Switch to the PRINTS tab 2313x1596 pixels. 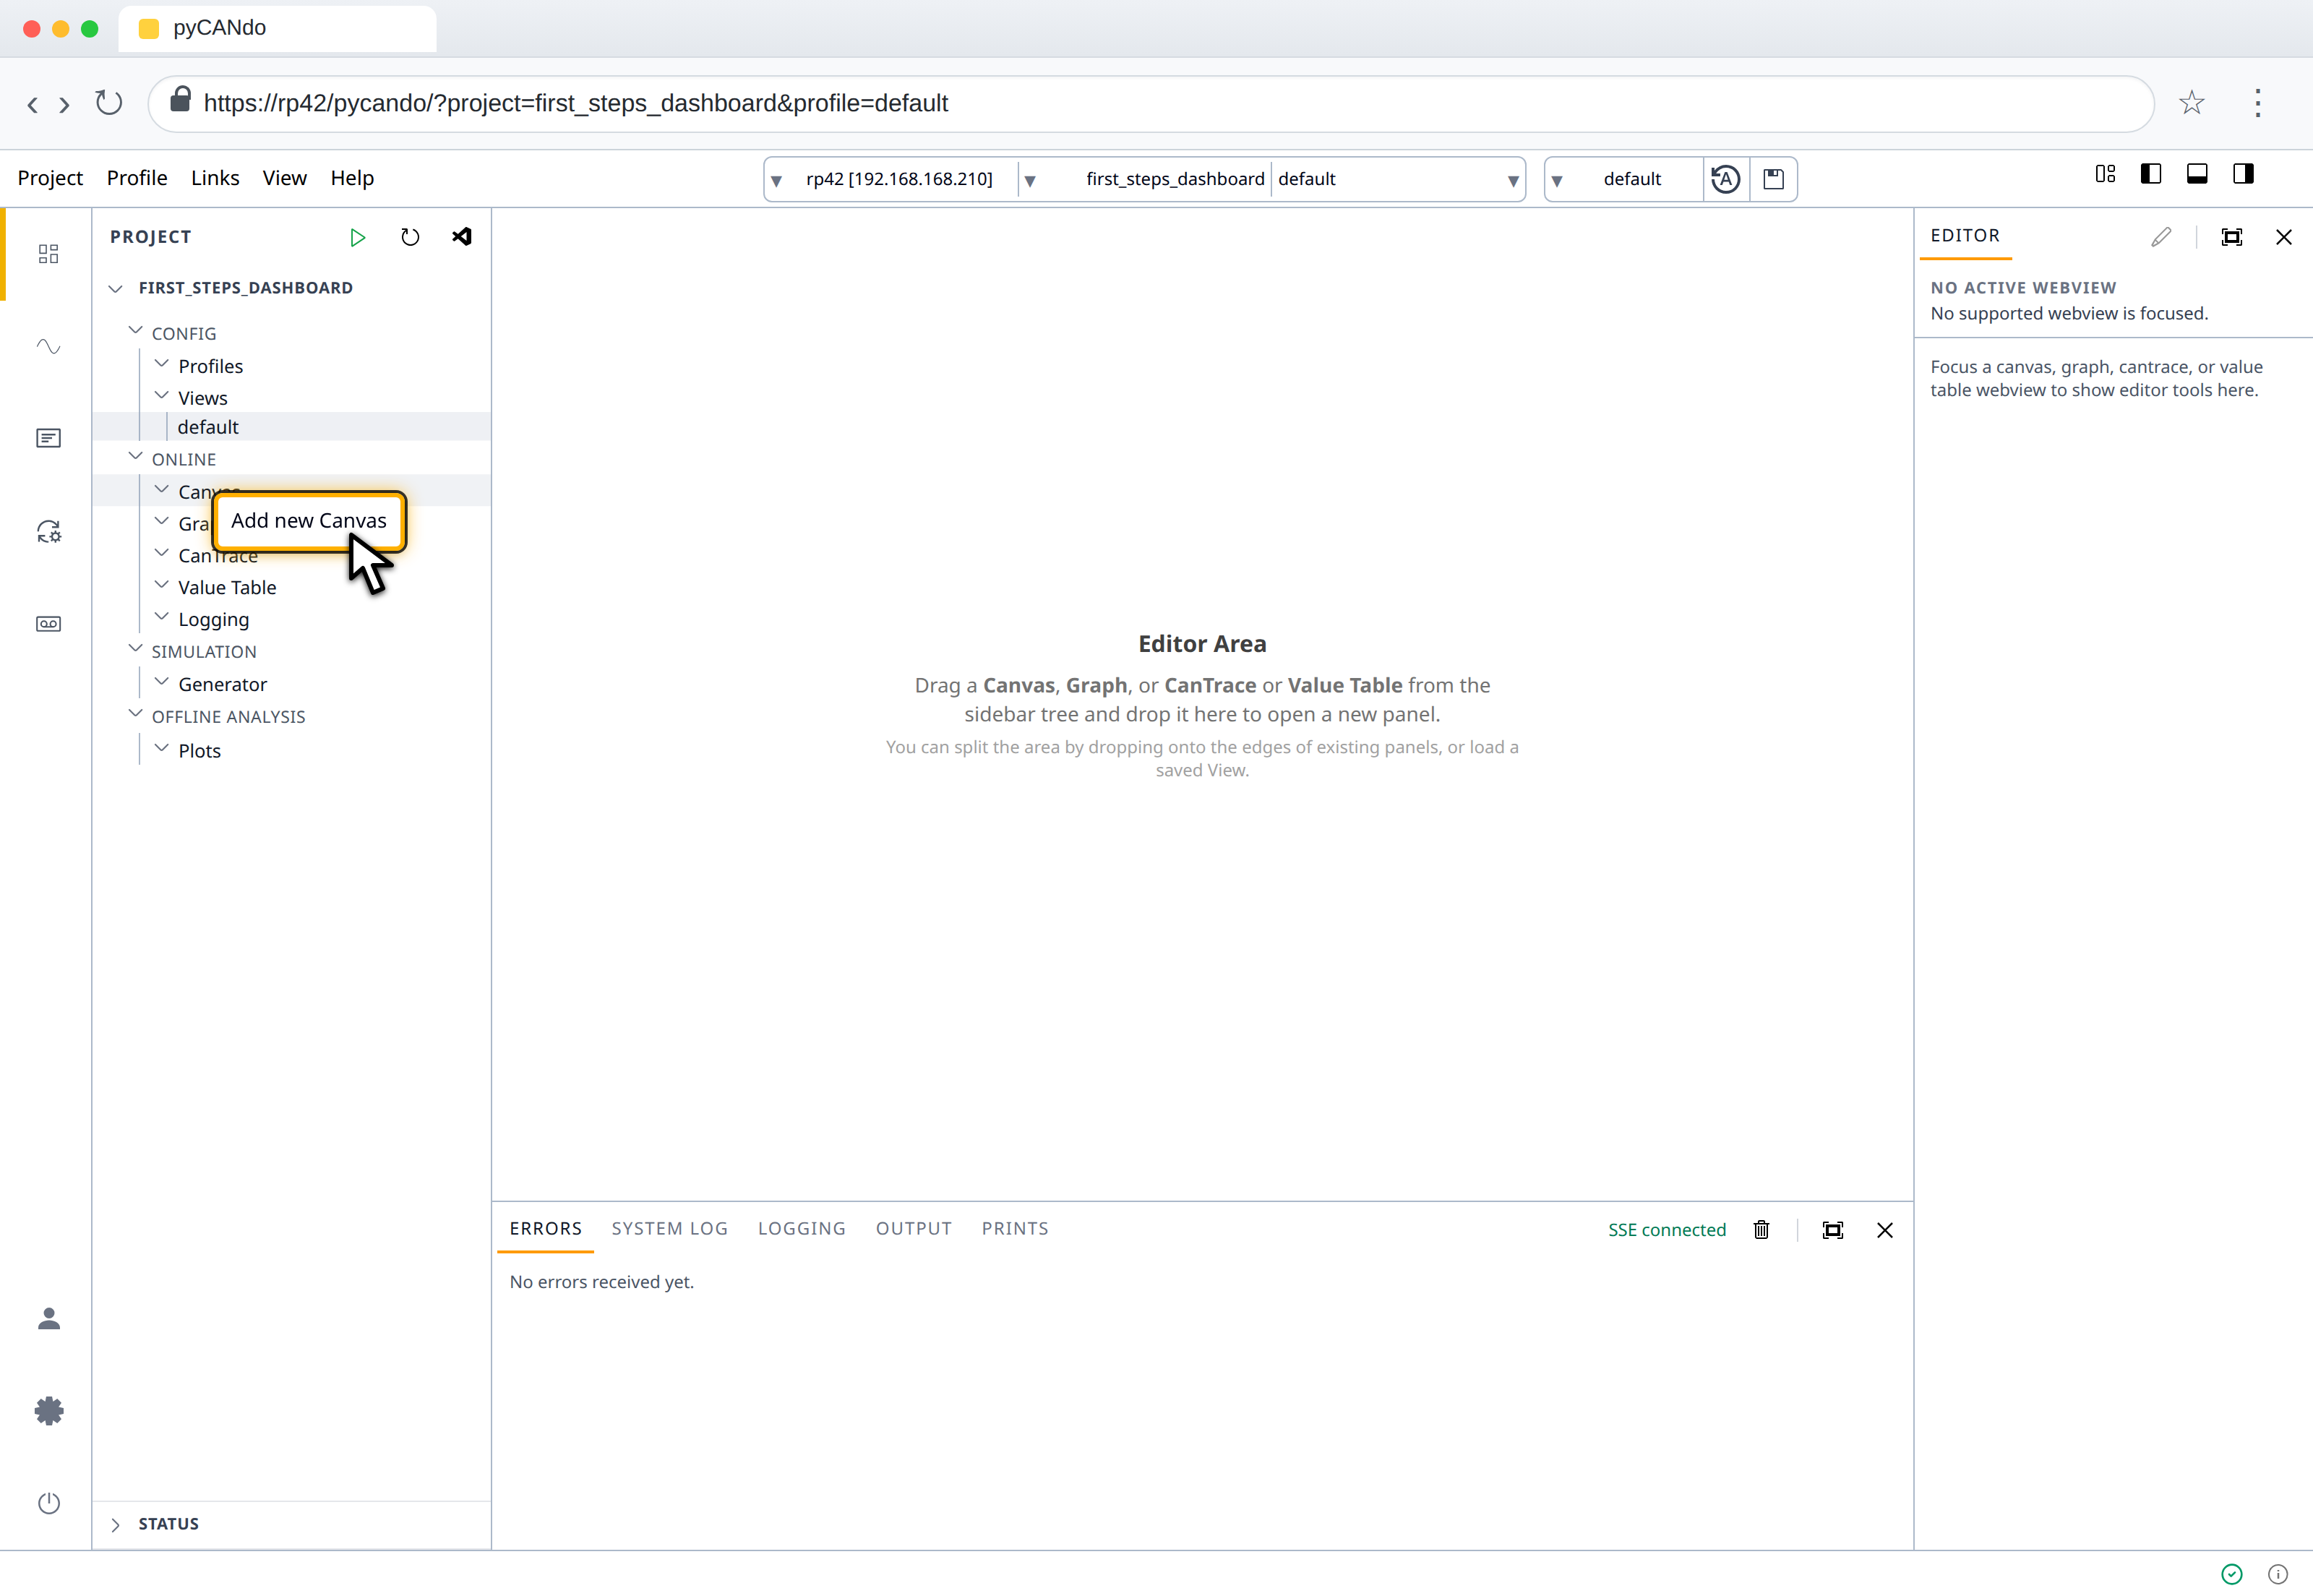coord(1014,1228)
